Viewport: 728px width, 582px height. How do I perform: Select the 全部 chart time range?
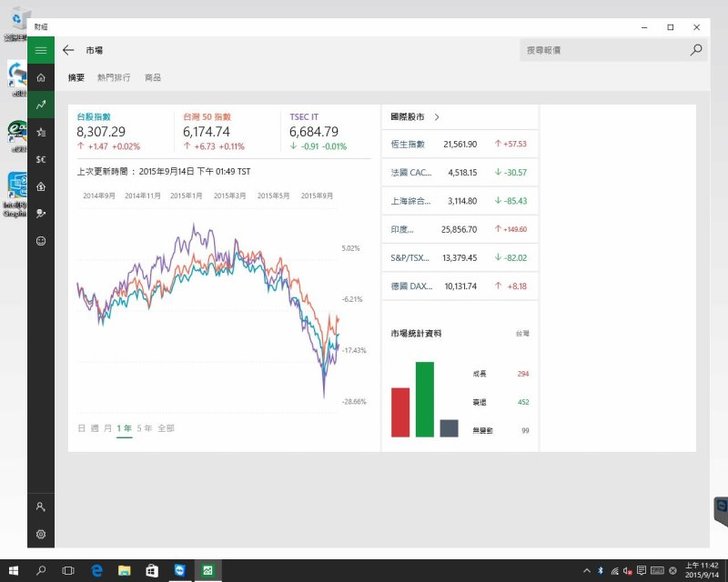pyautogui.click(x=165, y=428)
